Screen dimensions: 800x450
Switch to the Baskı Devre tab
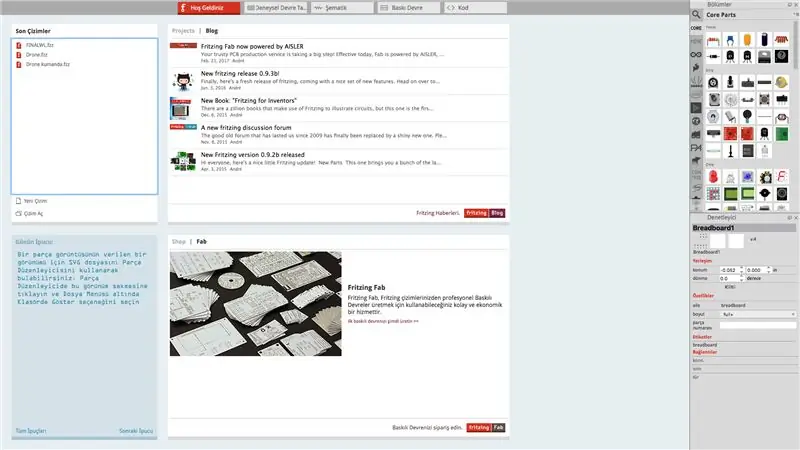[x=409, y=8]
